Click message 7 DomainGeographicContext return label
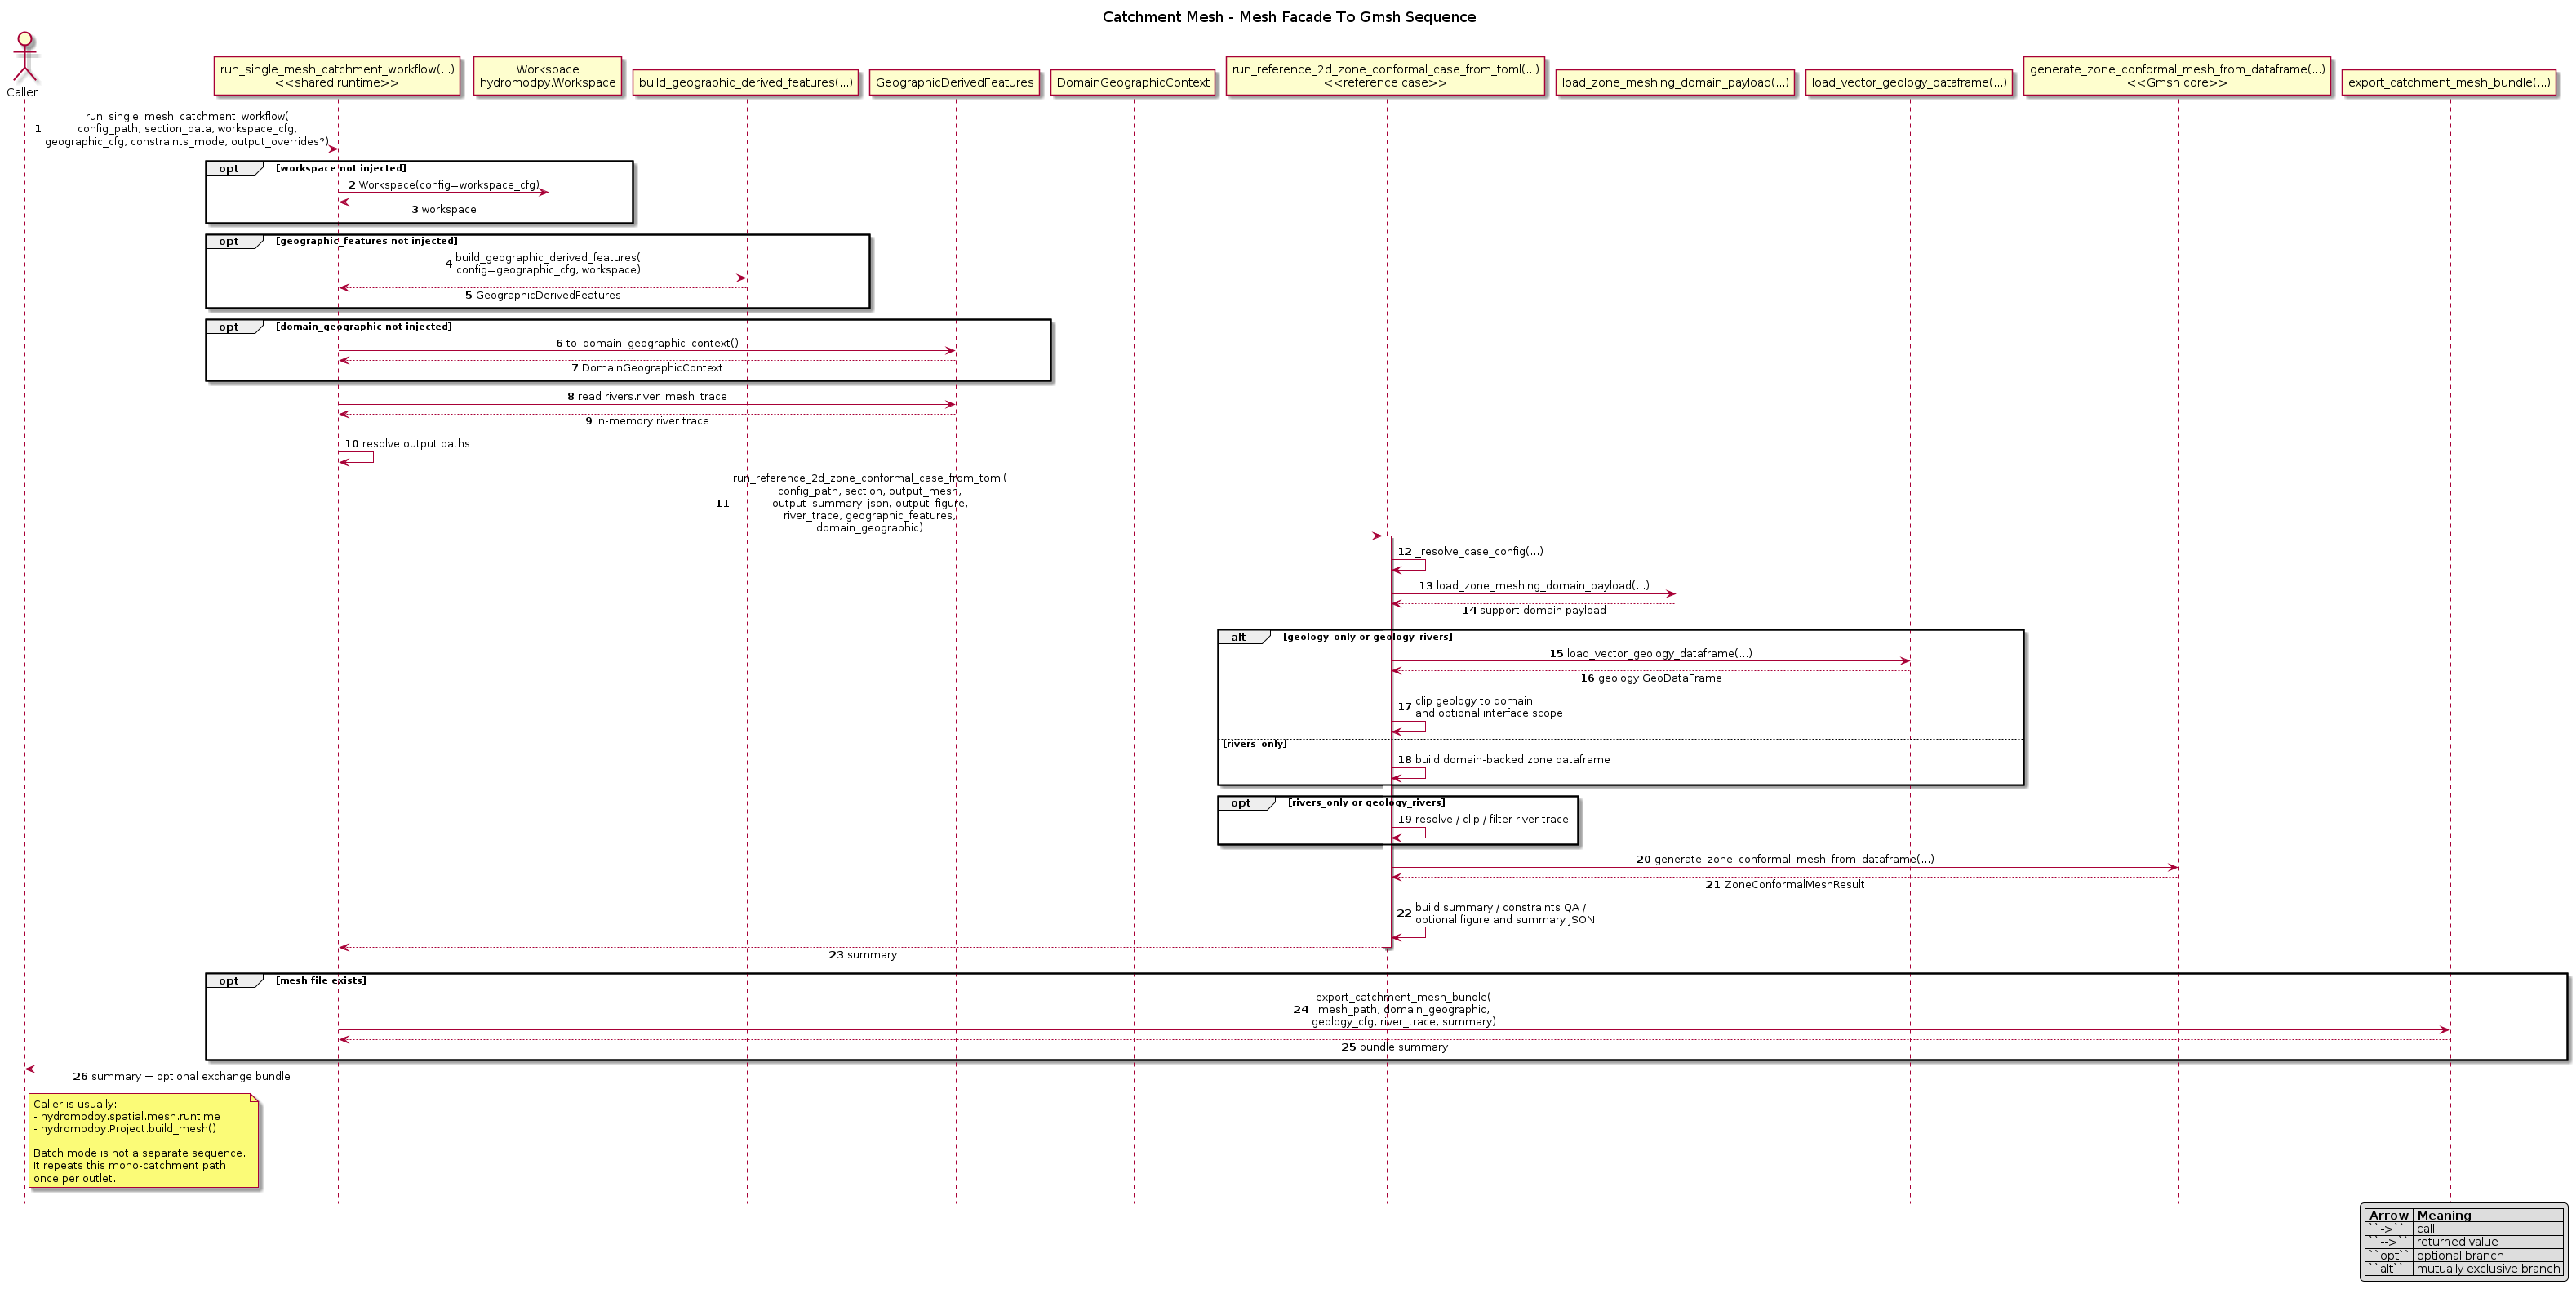This screenshot has width=2576, height=1289. 647,369
